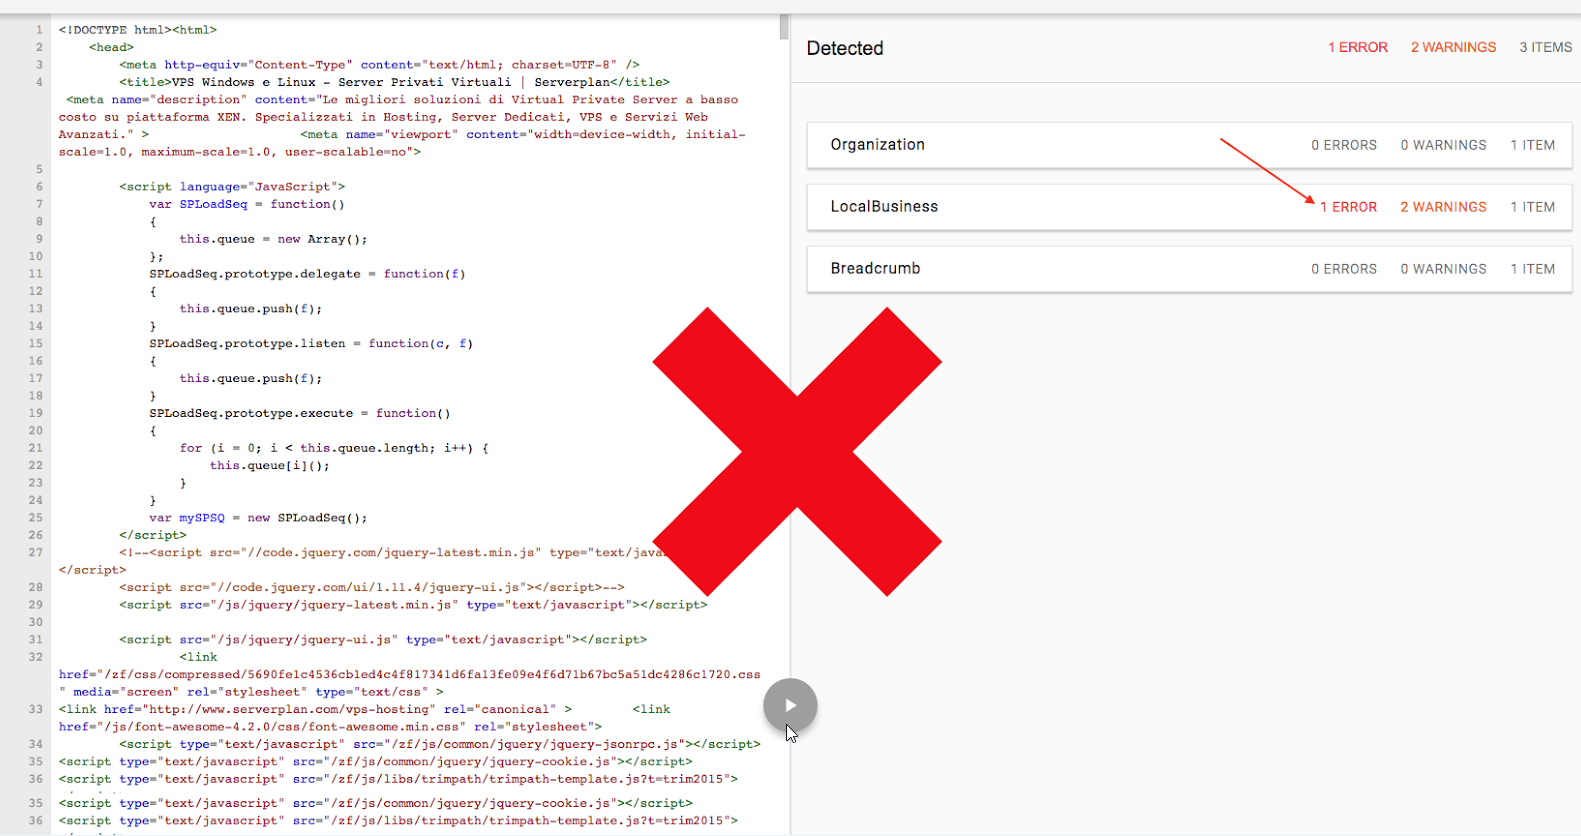Click the script language JavaScript line
This screenshot has height=836, width=1581.
tap(232, 187)
